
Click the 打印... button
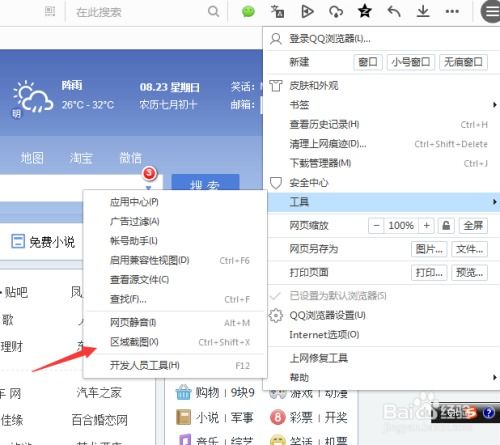point(429,273)
